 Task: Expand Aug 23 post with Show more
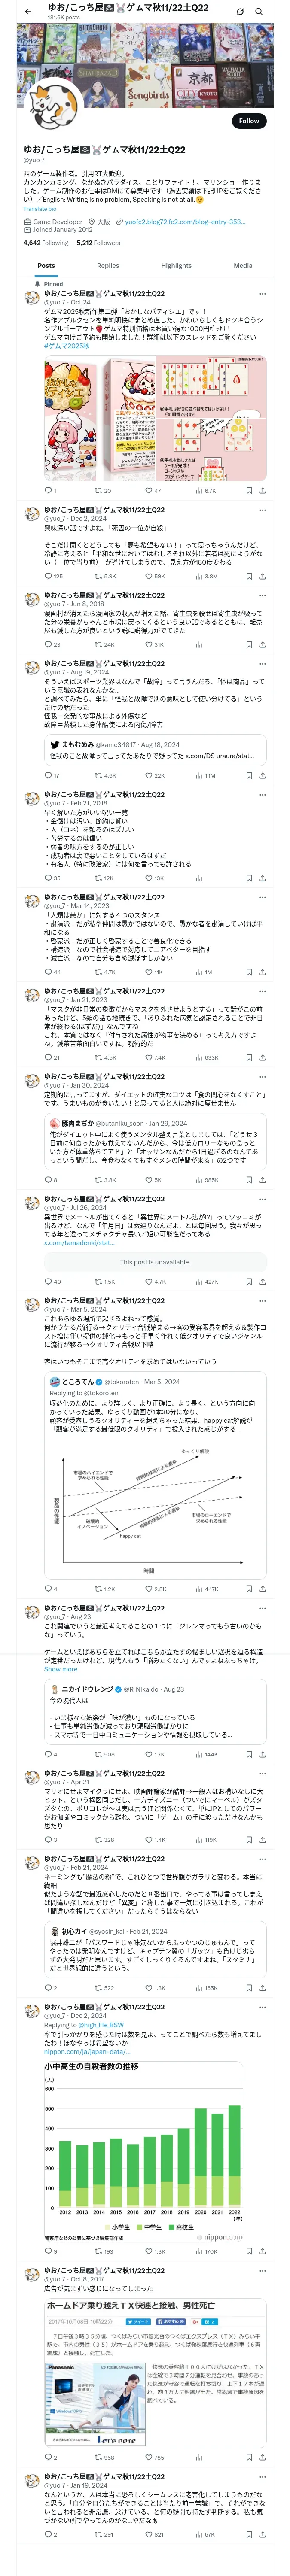point(60,1669)
